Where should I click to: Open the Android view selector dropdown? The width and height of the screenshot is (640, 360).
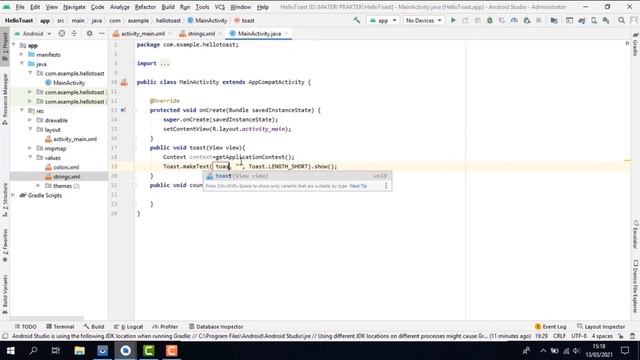(x=33, y=33)
